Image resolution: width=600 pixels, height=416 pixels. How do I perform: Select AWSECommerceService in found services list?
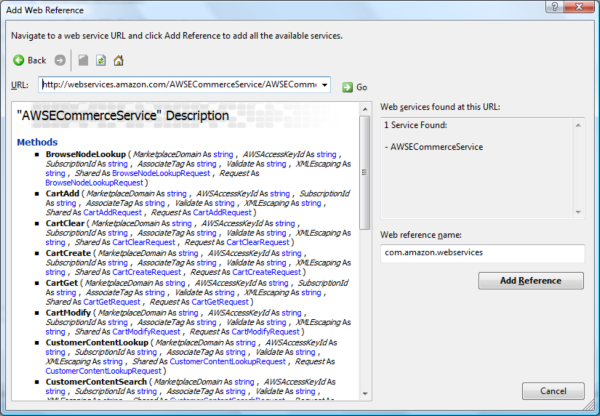(x=437, y=147)
